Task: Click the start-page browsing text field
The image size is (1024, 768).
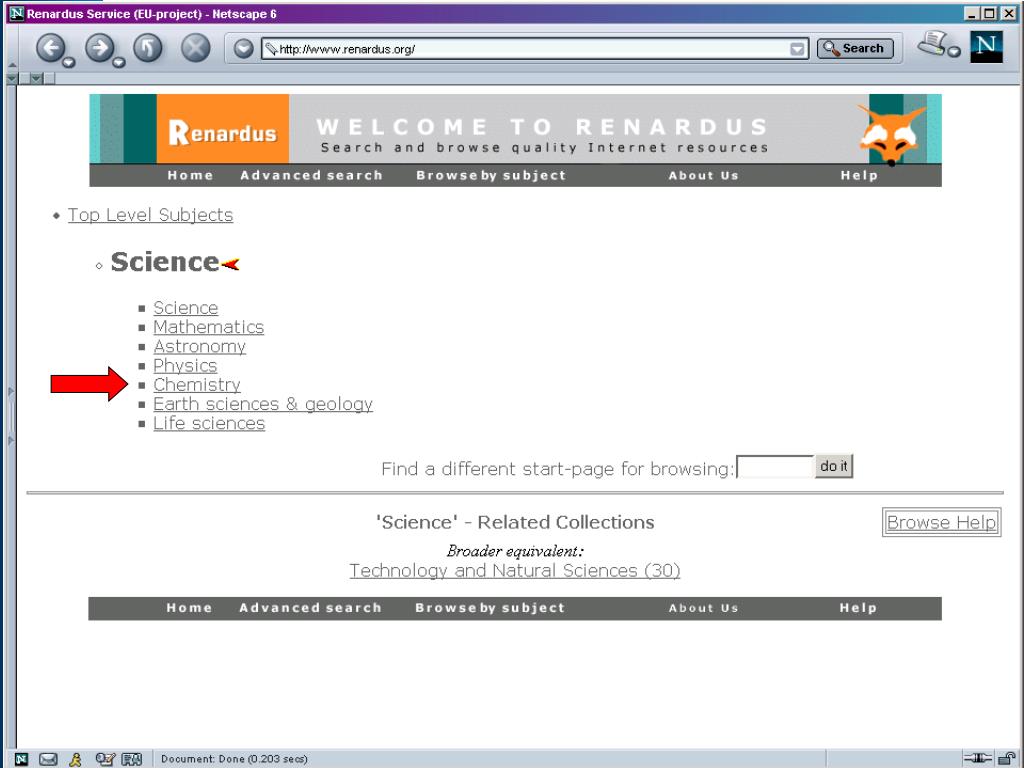Action: tap(775, 467)
